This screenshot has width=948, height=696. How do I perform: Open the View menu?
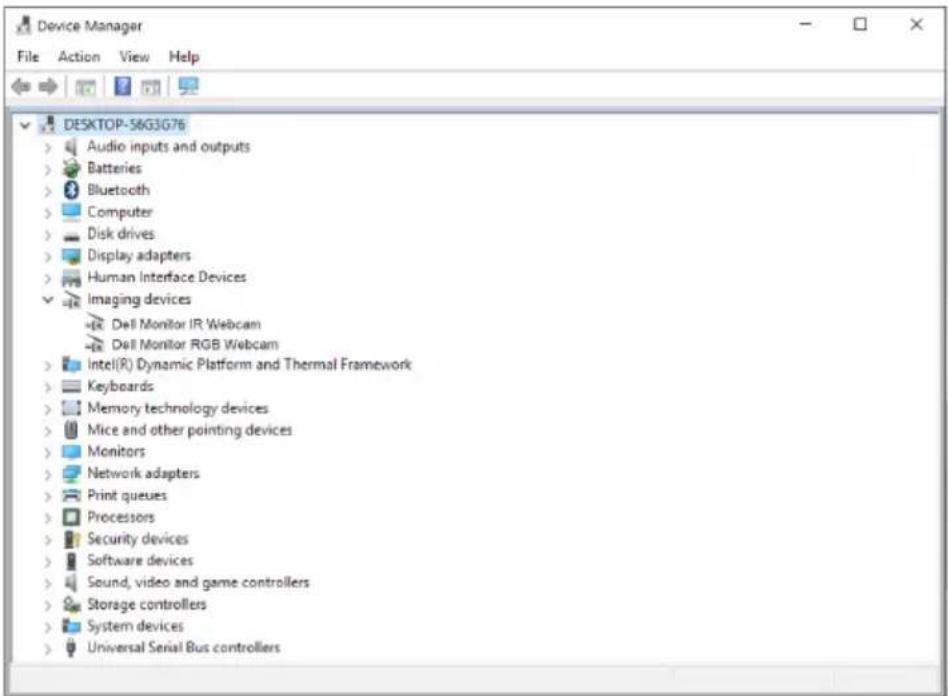pos(134,57)
